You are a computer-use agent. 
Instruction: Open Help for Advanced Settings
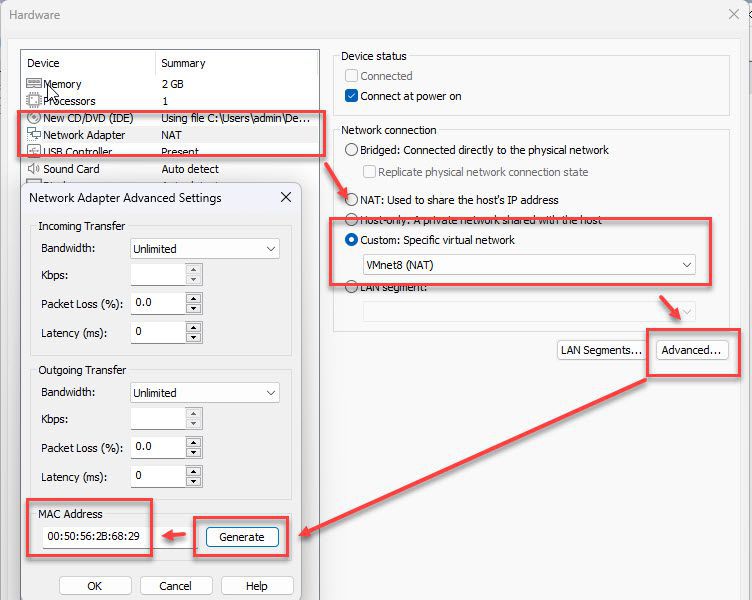click(x=257, y=586)
